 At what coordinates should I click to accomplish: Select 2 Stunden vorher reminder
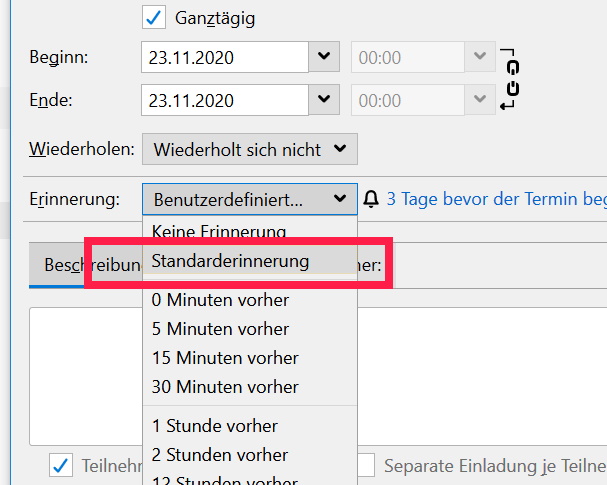(x=220, y=455)
